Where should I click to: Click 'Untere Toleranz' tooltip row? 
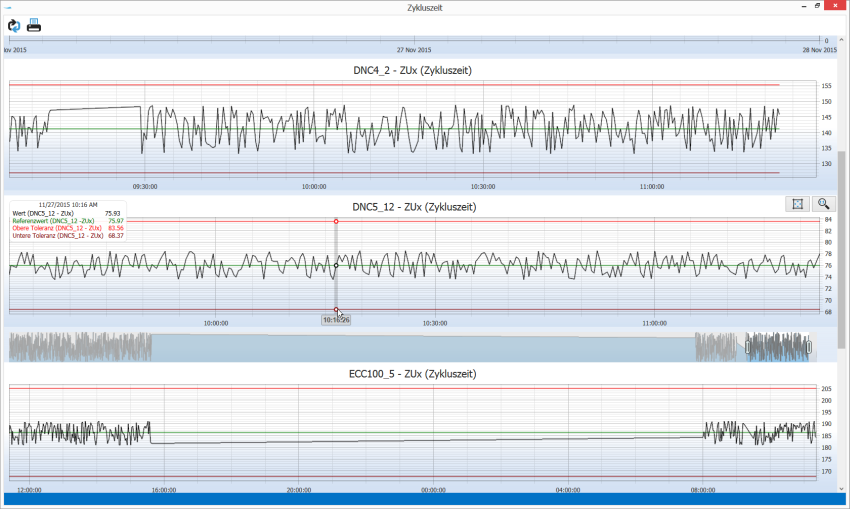(68, 236)
